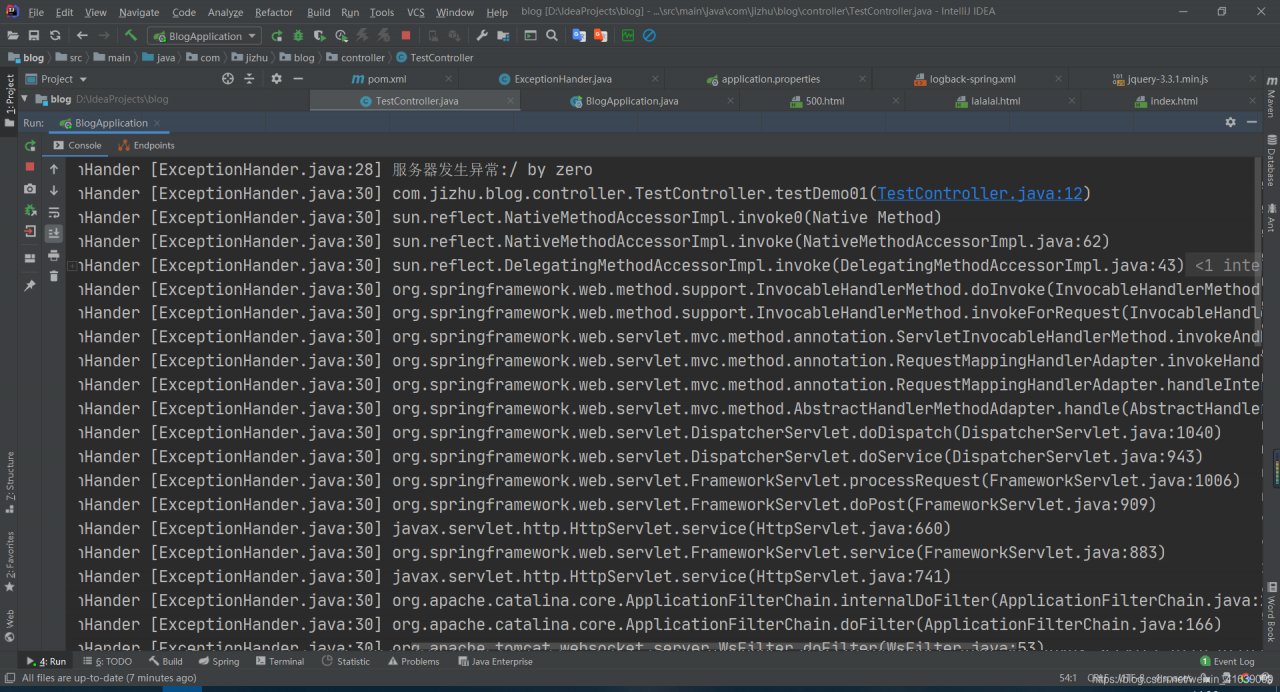Image resolution: width=1280 pixels, height=692 pixels.
Task: Build project with the hammer icon
Action: [x=131, y=35]
